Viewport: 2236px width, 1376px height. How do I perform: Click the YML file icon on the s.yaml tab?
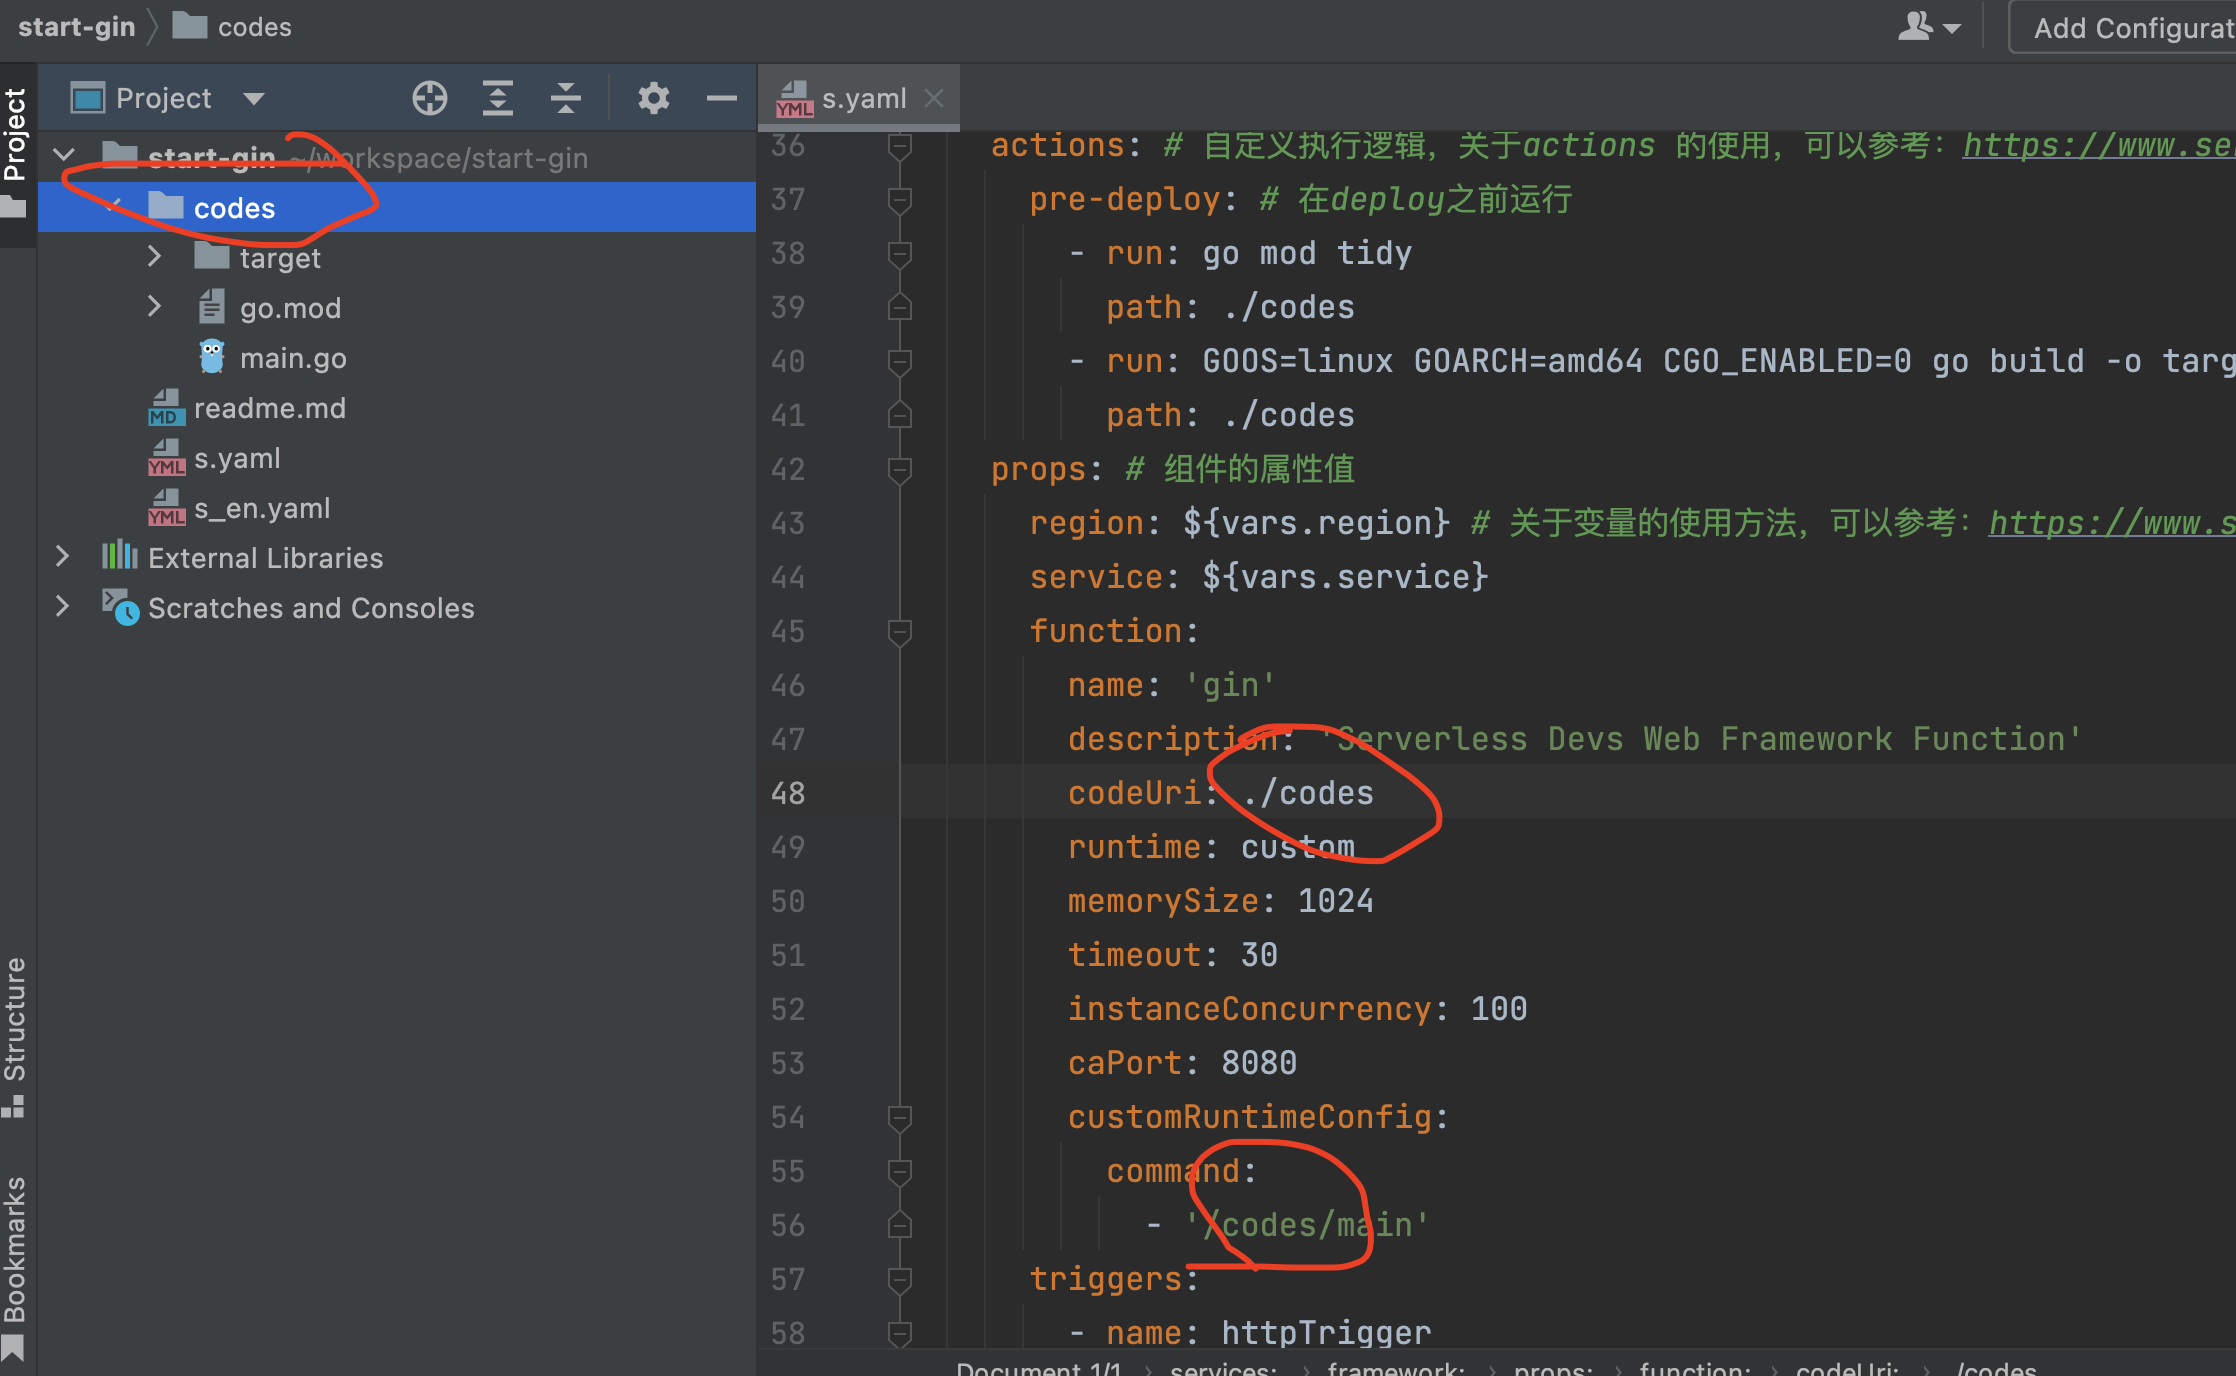[x=794, y=99]
